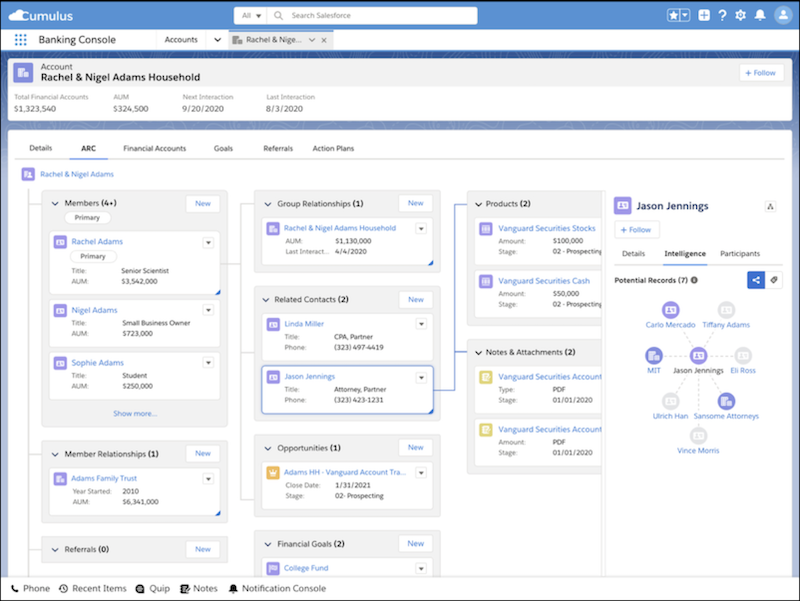Collapse the Financial Goals section
This screenshot has width=800, height=601.
[268, 544]
